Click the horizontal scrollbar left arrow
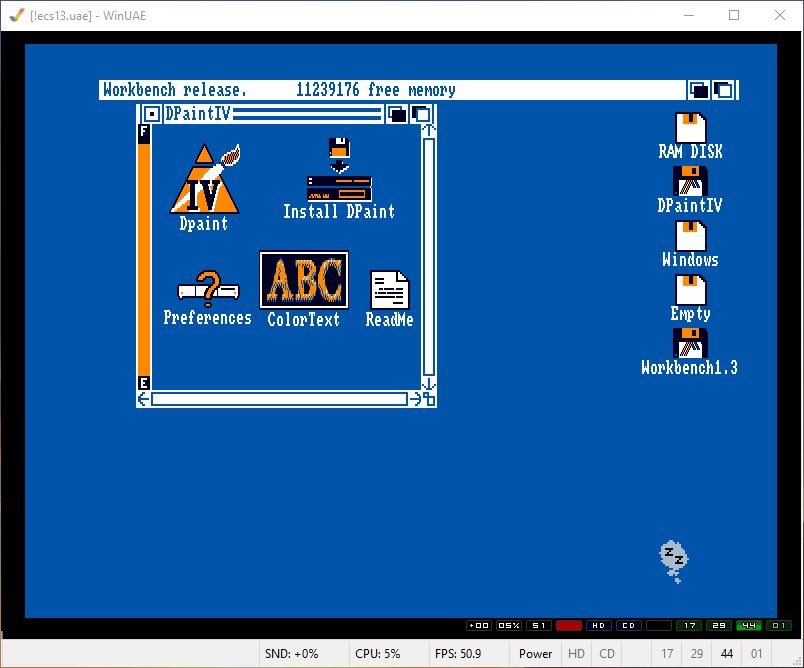The width and height of the screenshot is (804, 668). coord(144,399)
